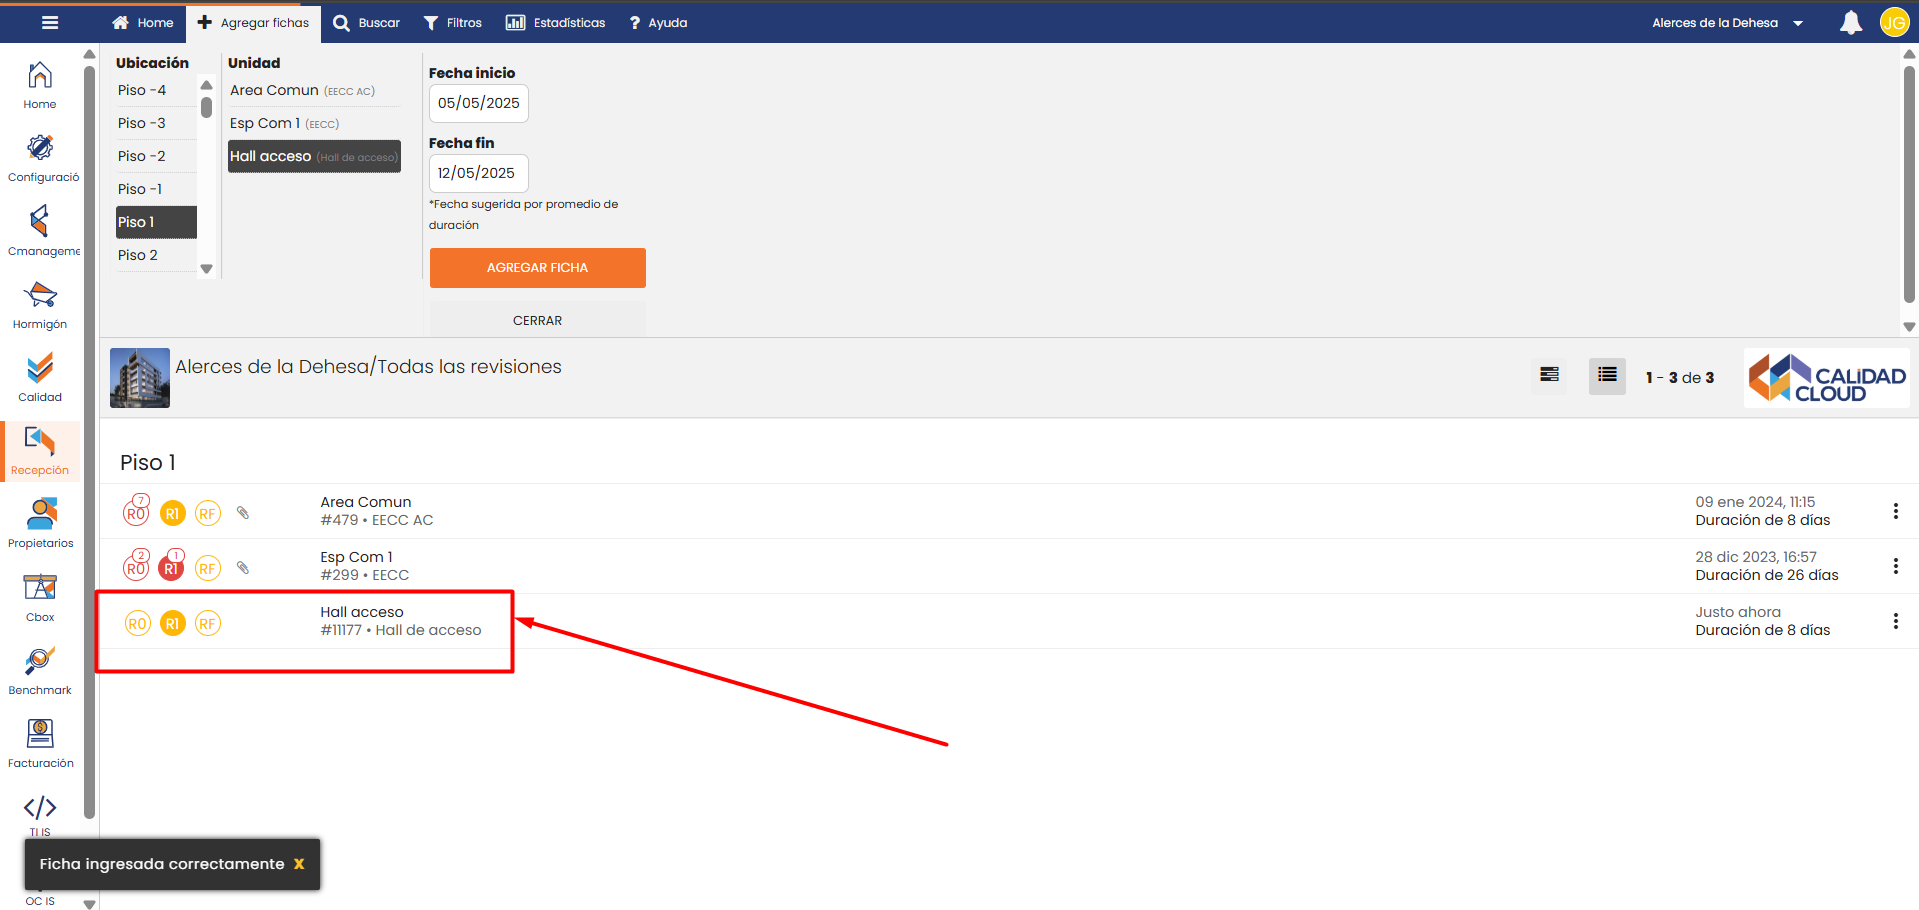Click attachment paperclip on Area Comun row
Image resolution: width=1919 pixels, height=910 pixels.
[x=242, y=513]
